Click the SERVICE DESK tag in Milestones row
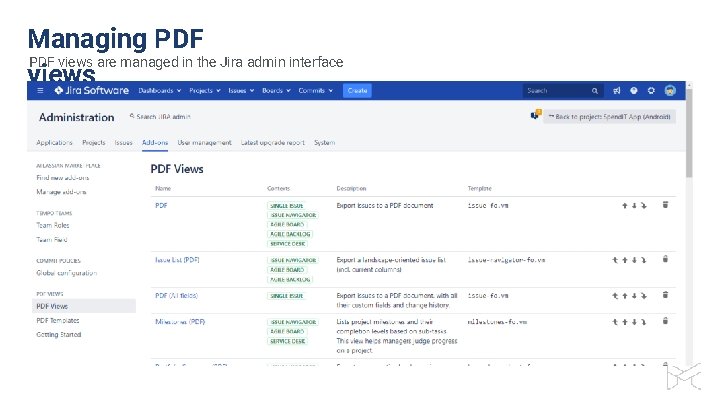 (x=287, y=341)
